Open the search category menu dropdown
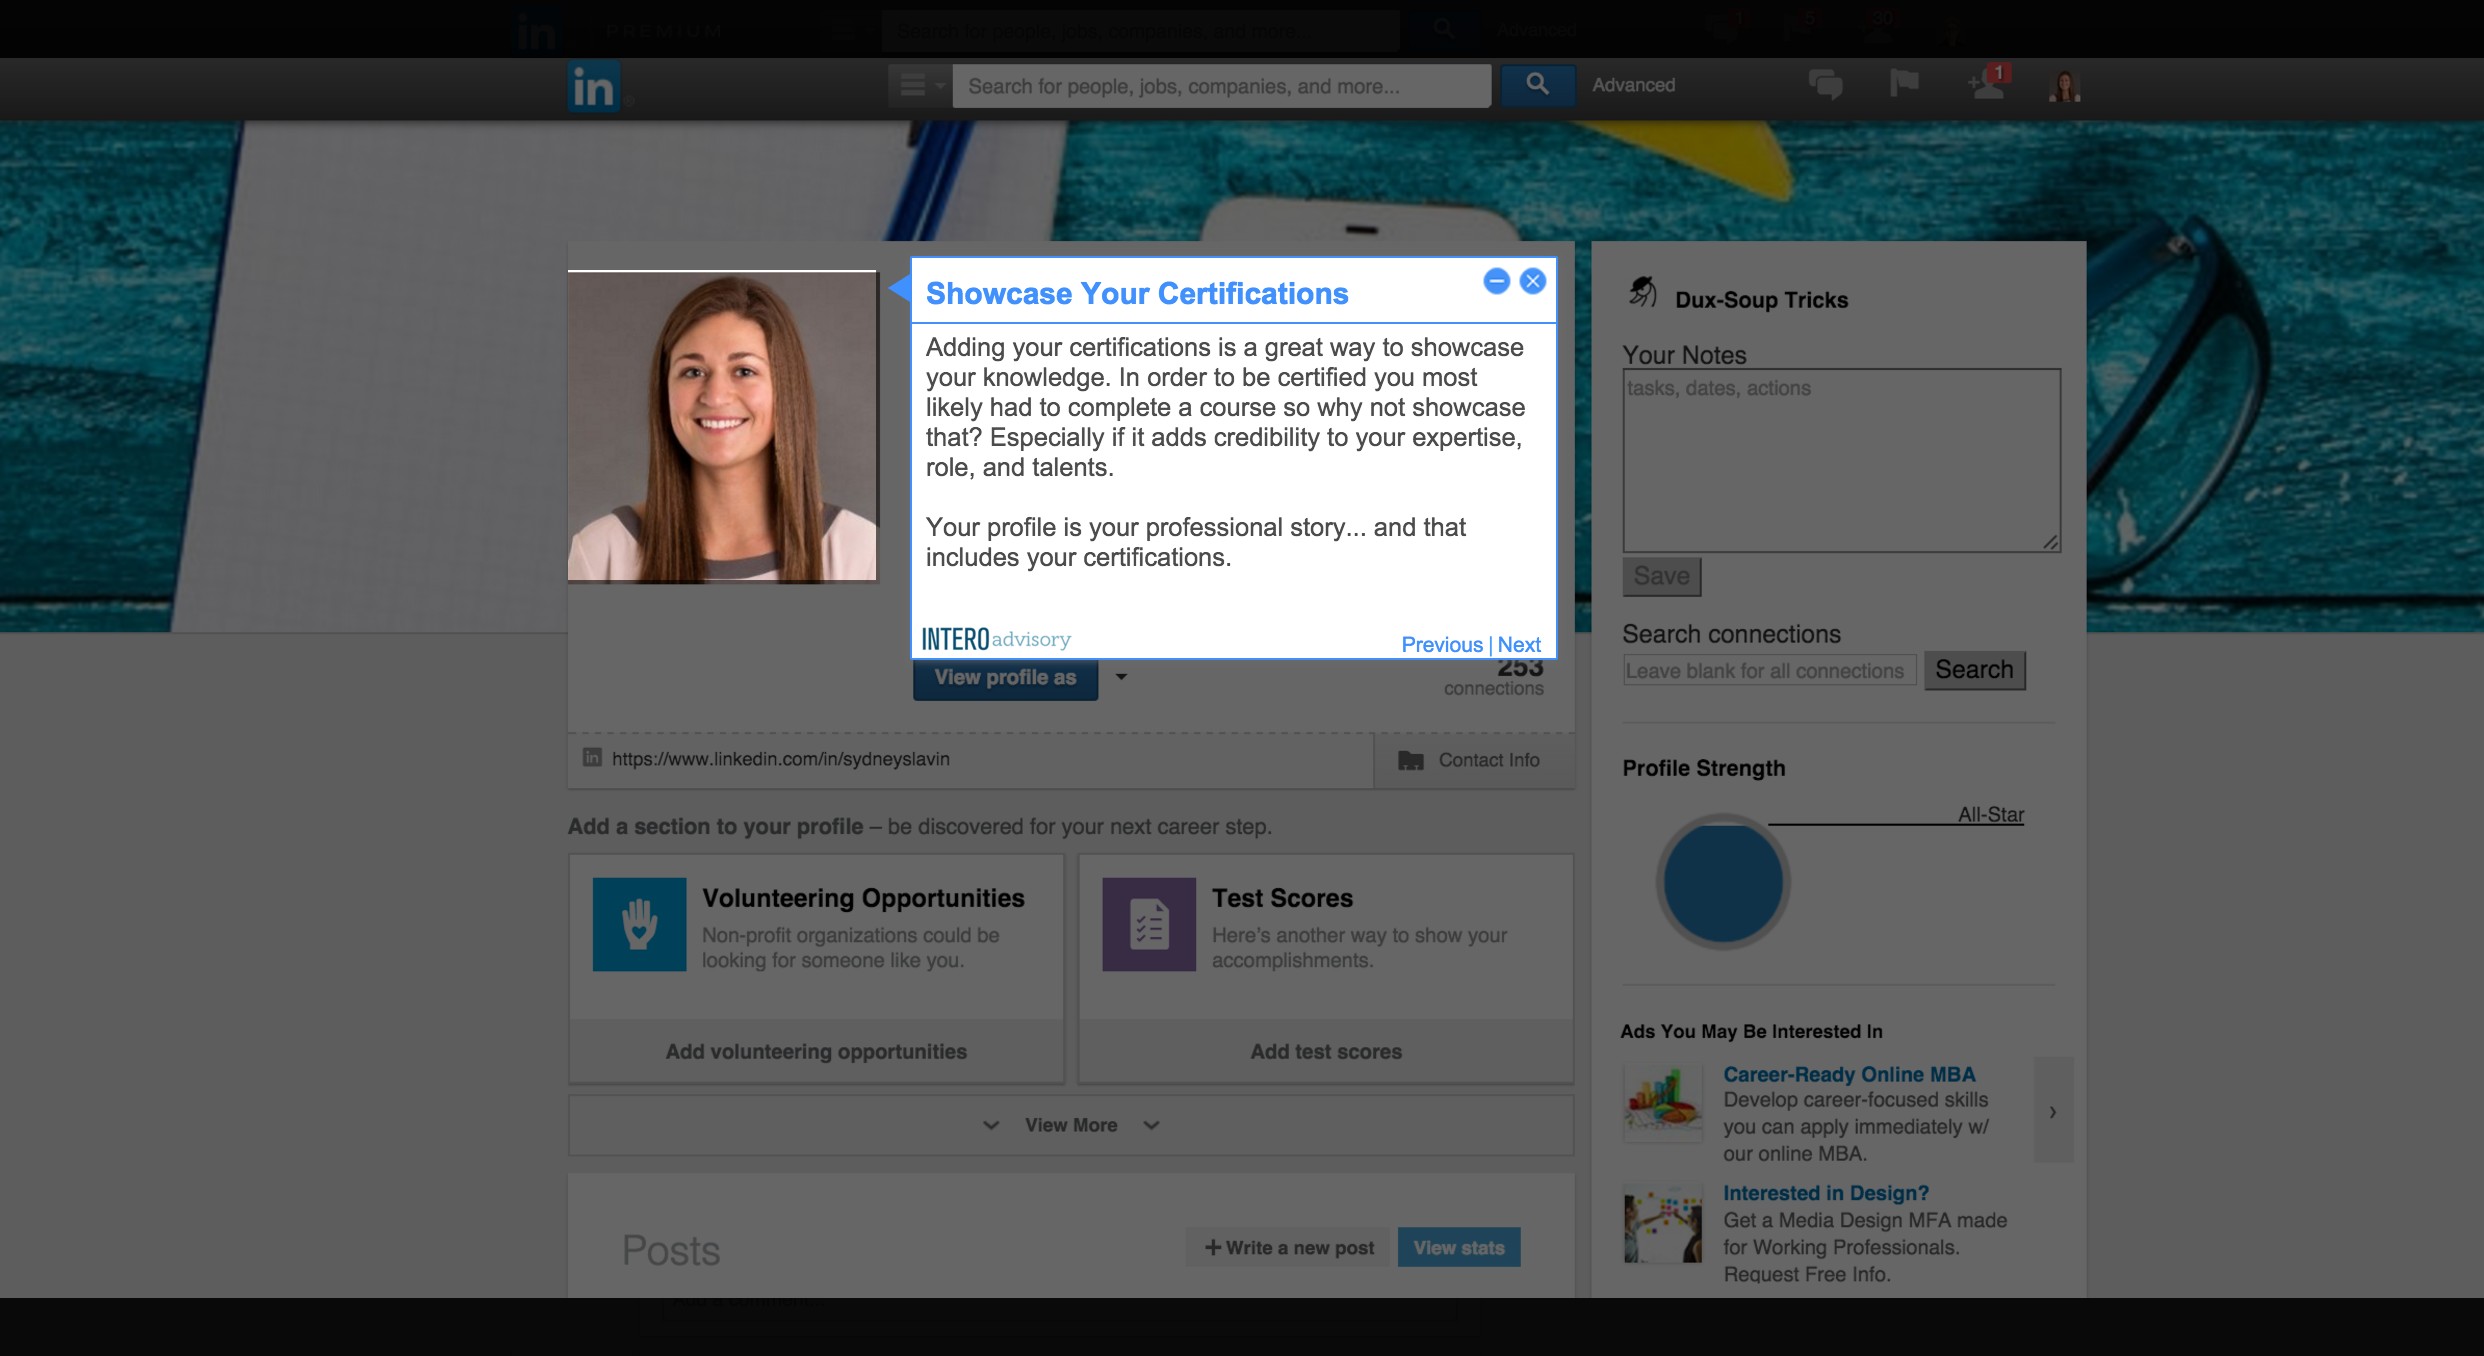Viewport: 2484px width, 1356px height. point(921,86)
